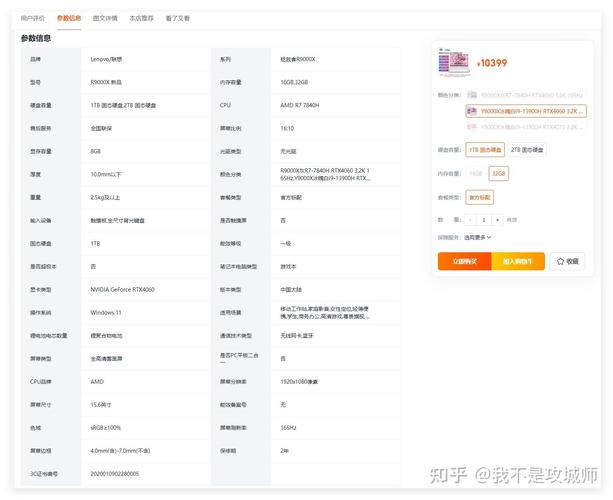Select the 官方标配 package type

coord(480,197)
